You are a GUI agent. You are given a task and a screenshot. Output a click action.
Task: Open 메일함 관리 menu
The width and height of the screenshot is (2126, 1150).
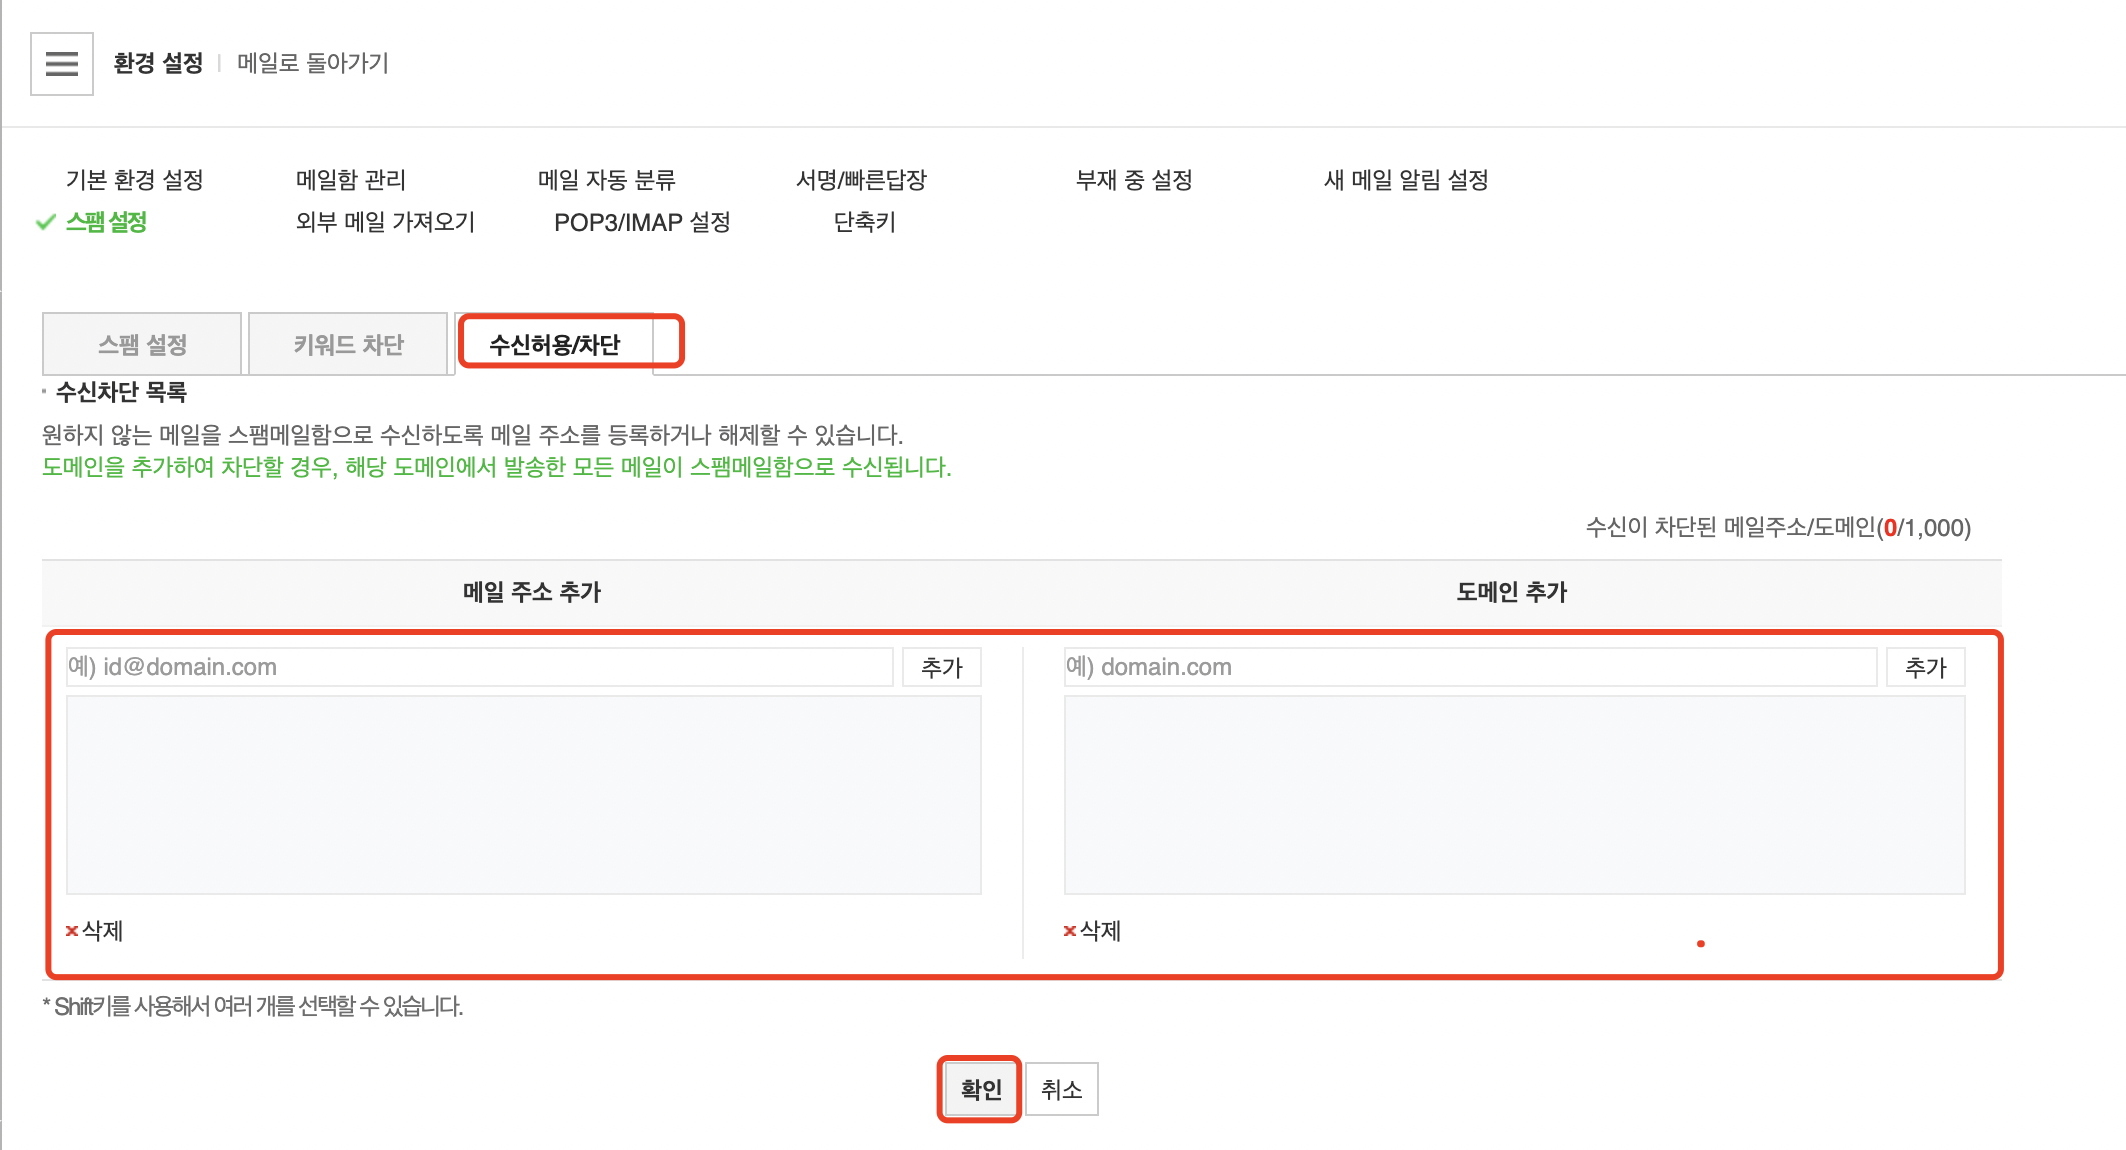tap(351, 180)
